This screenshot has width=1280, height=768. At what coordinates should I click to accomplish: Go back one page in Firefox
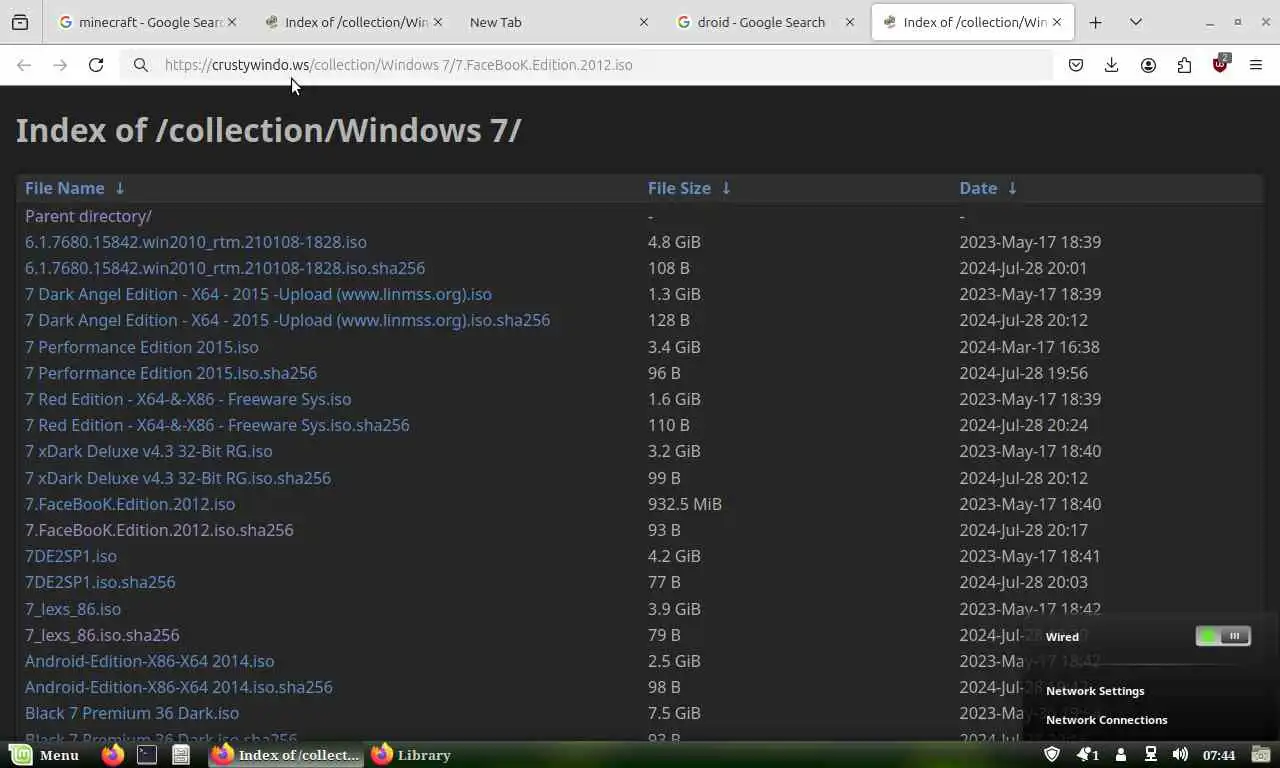point(24,65)
